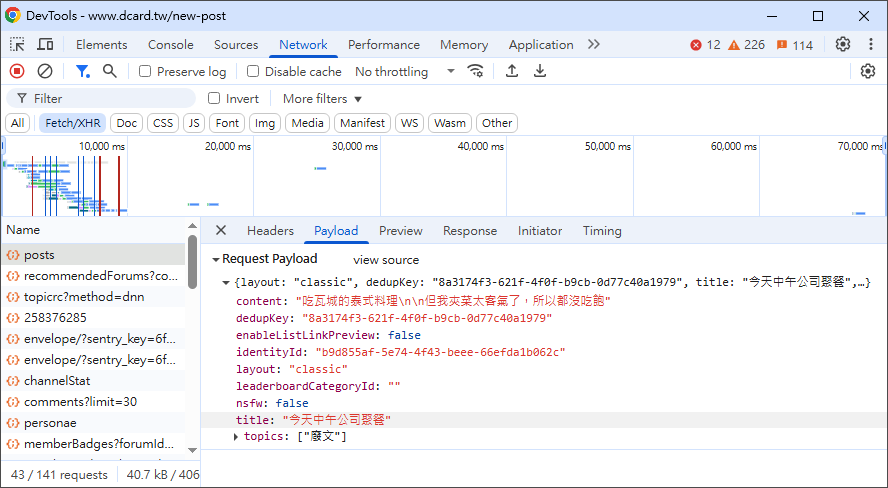888x488 pixels.
Task: Click the issues count 114
Action: point(795,45)
